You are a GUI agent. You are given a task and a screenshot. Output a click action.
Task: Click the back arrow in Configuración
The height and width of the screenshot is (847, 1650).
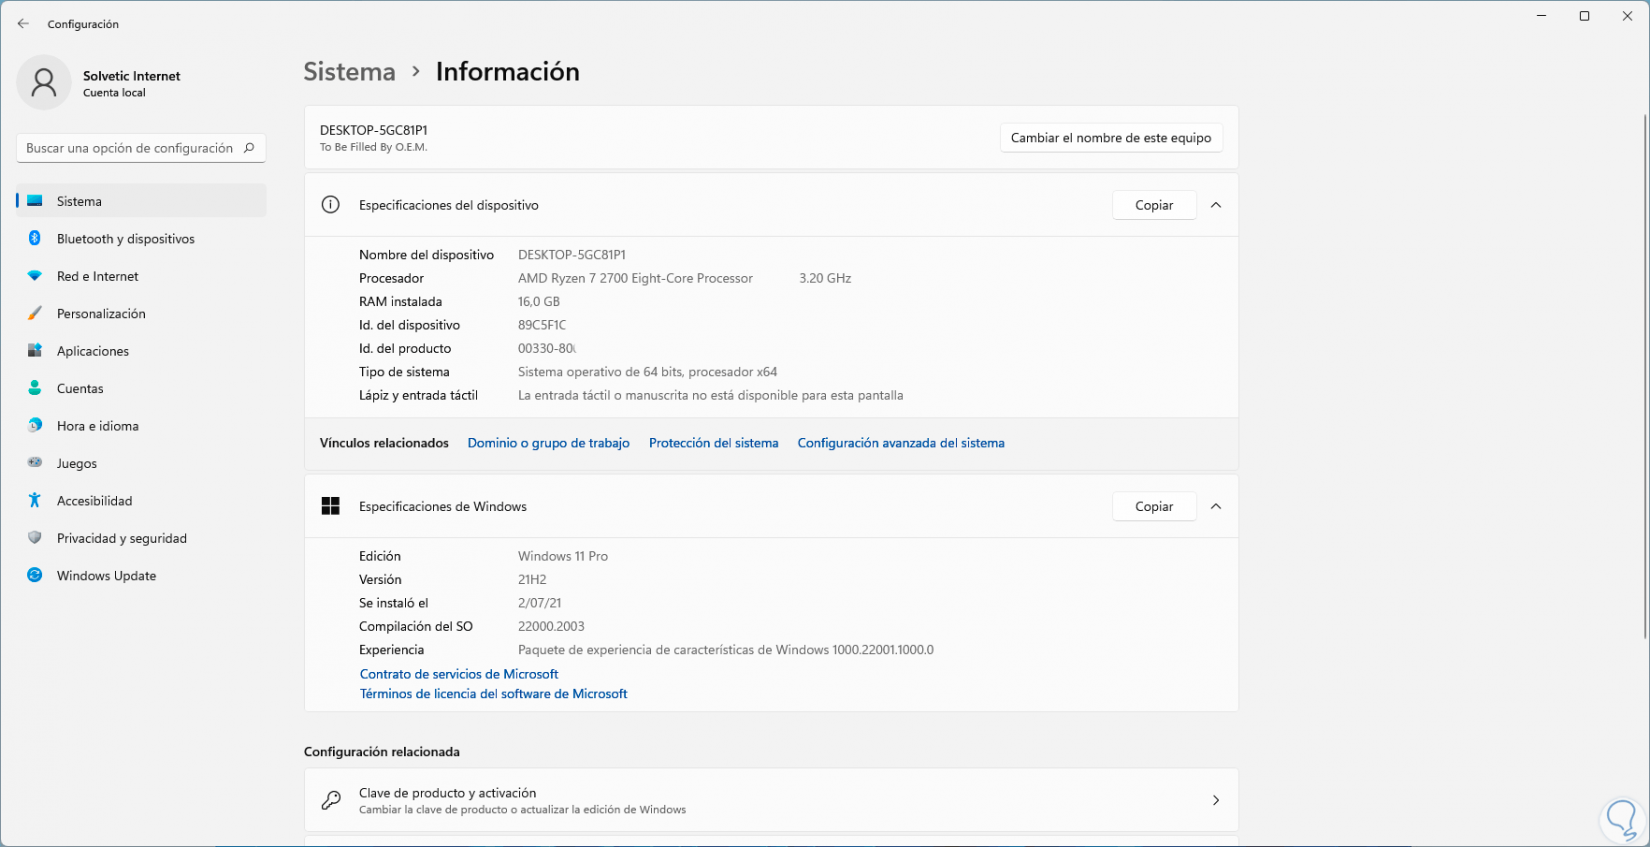pyautogui.click(x=23, y=24)
